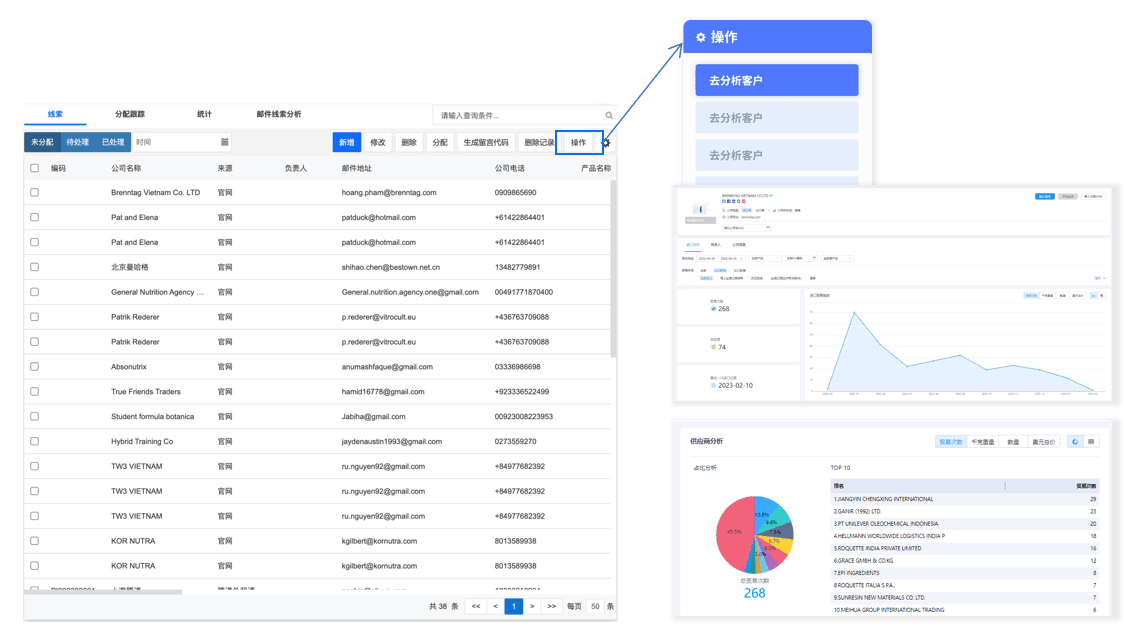Click the gear icon next to 操作 button
Screen dimensions: 1132x641
click(x=605, y=142)
